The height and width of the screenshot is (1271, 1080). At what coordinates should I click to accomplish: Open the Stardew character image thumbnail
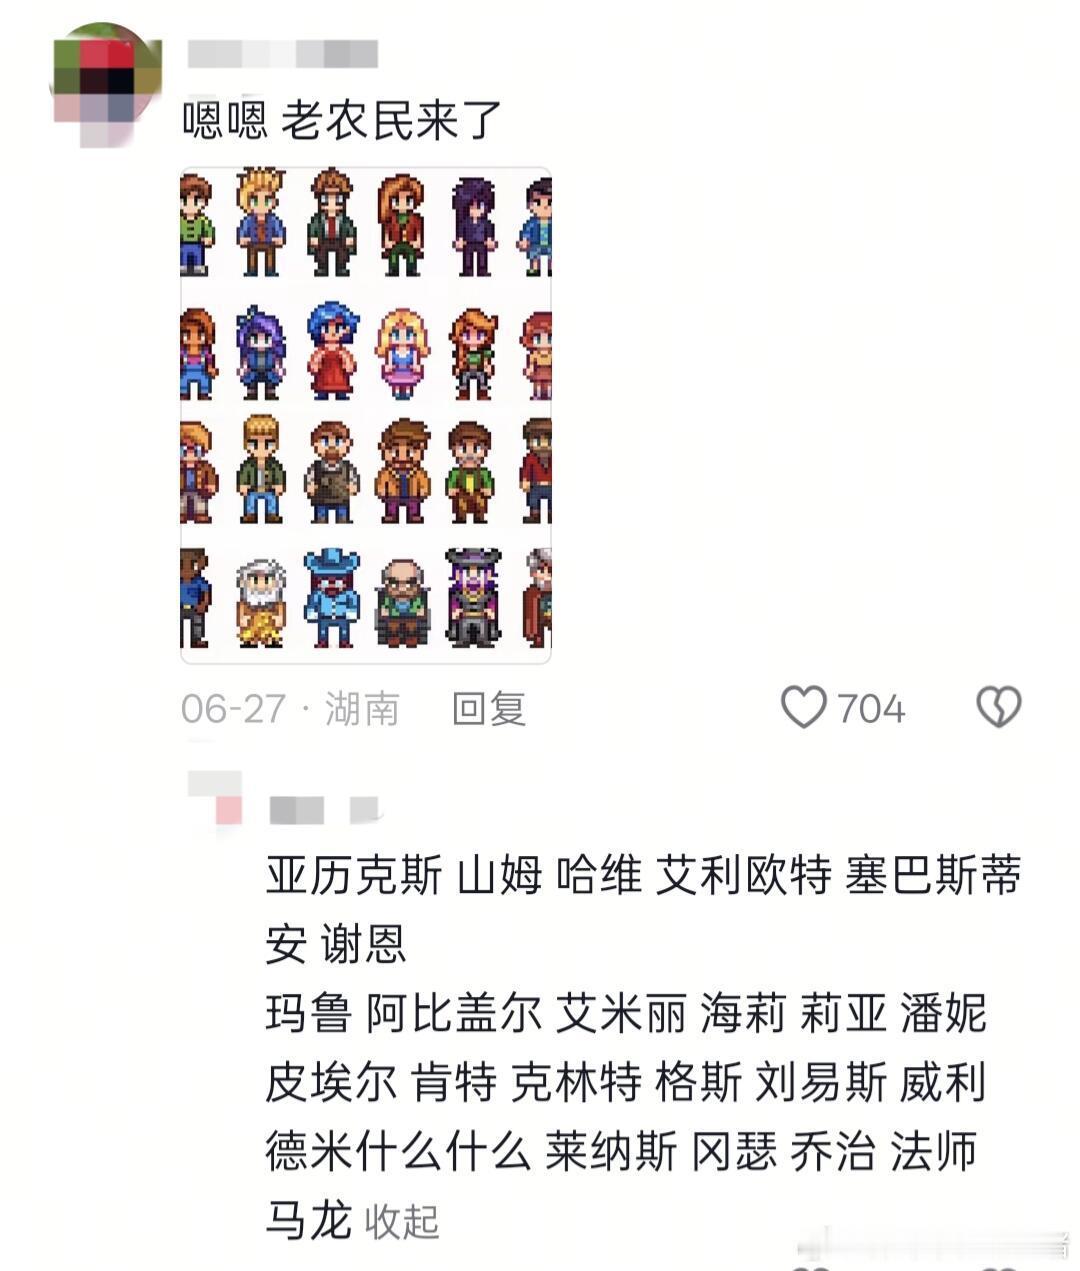click(x=366, y=415)
